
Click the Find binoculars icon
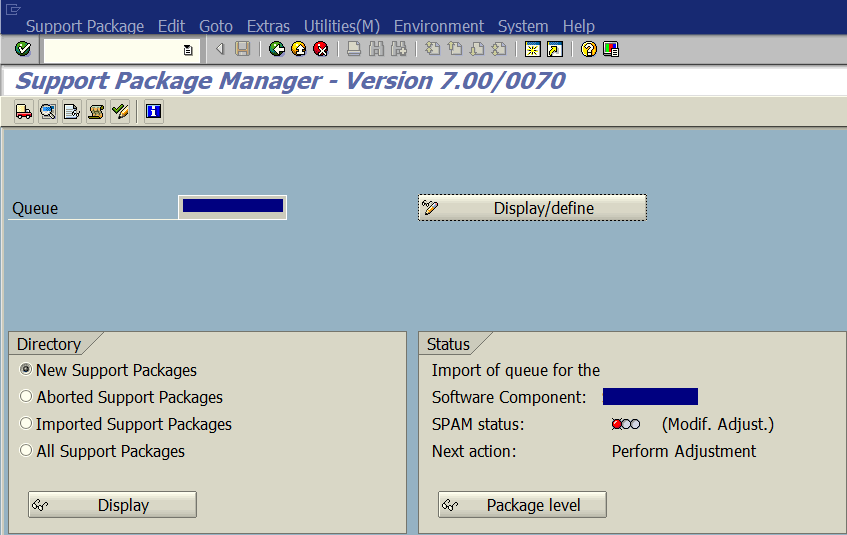[x=377, y=49]
